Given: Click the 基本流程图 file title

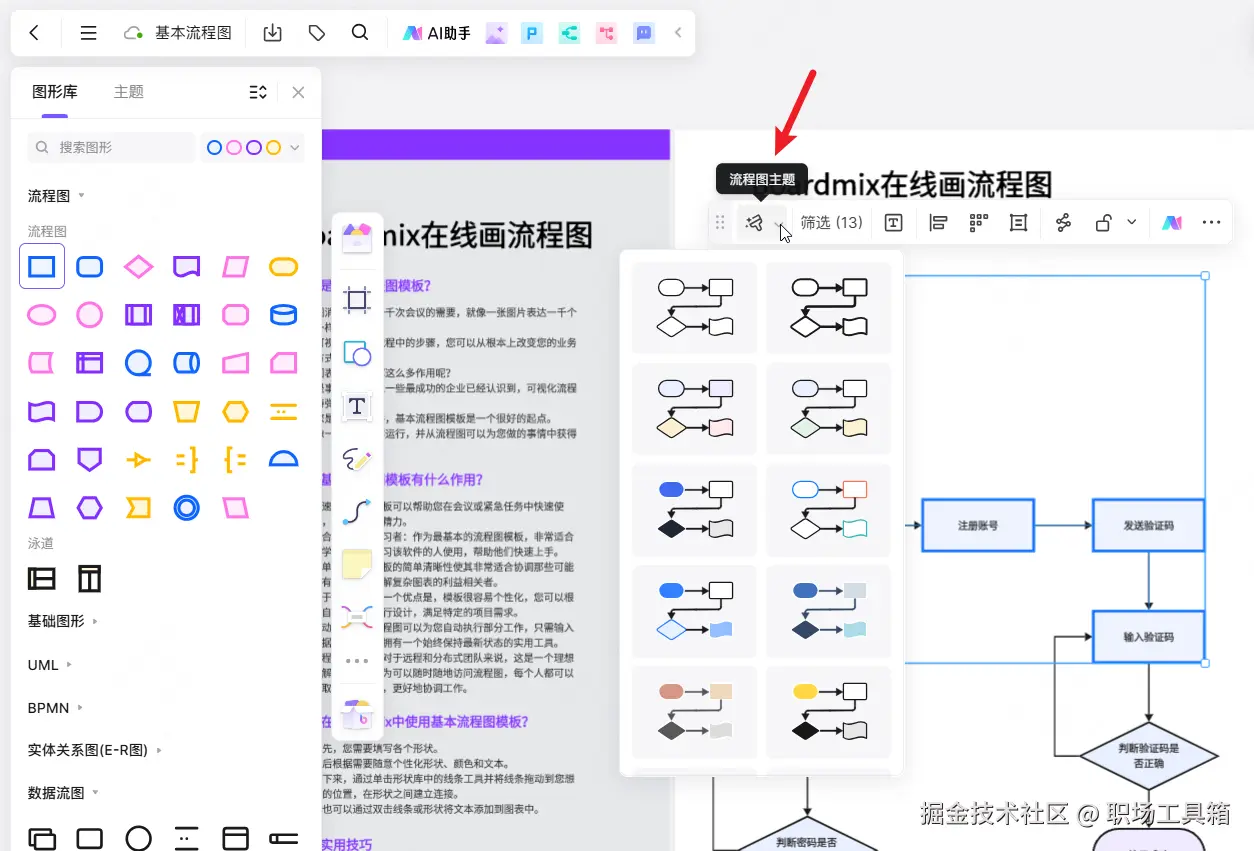Looking at the screenshot, I should 193,33.
